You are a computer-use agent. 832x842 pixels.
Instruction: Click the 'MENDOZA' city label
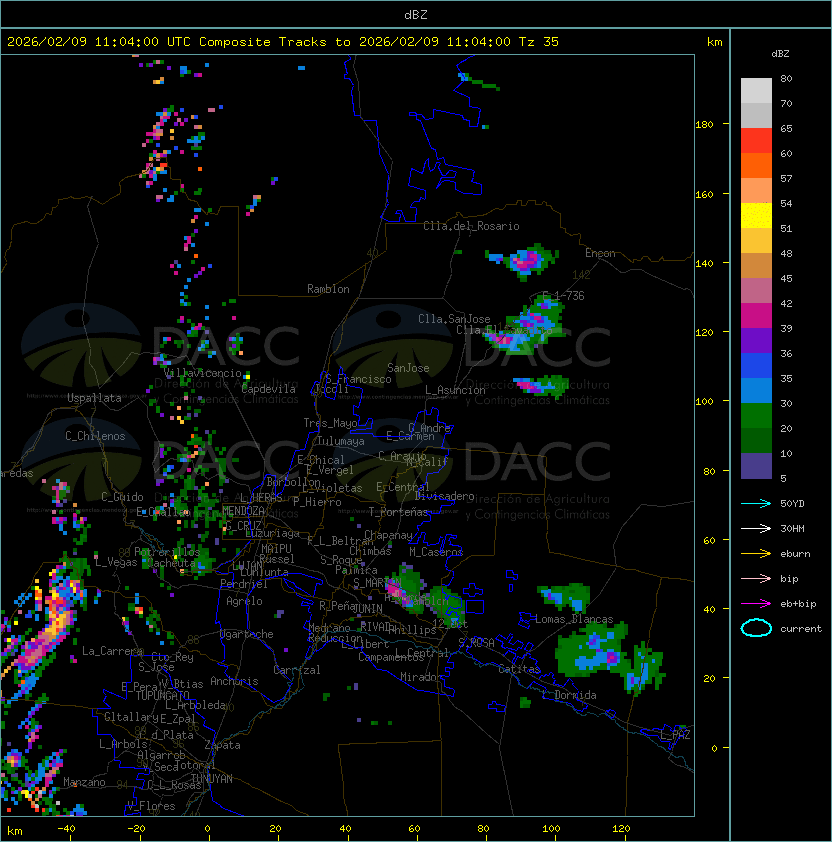tap(243, 511)
